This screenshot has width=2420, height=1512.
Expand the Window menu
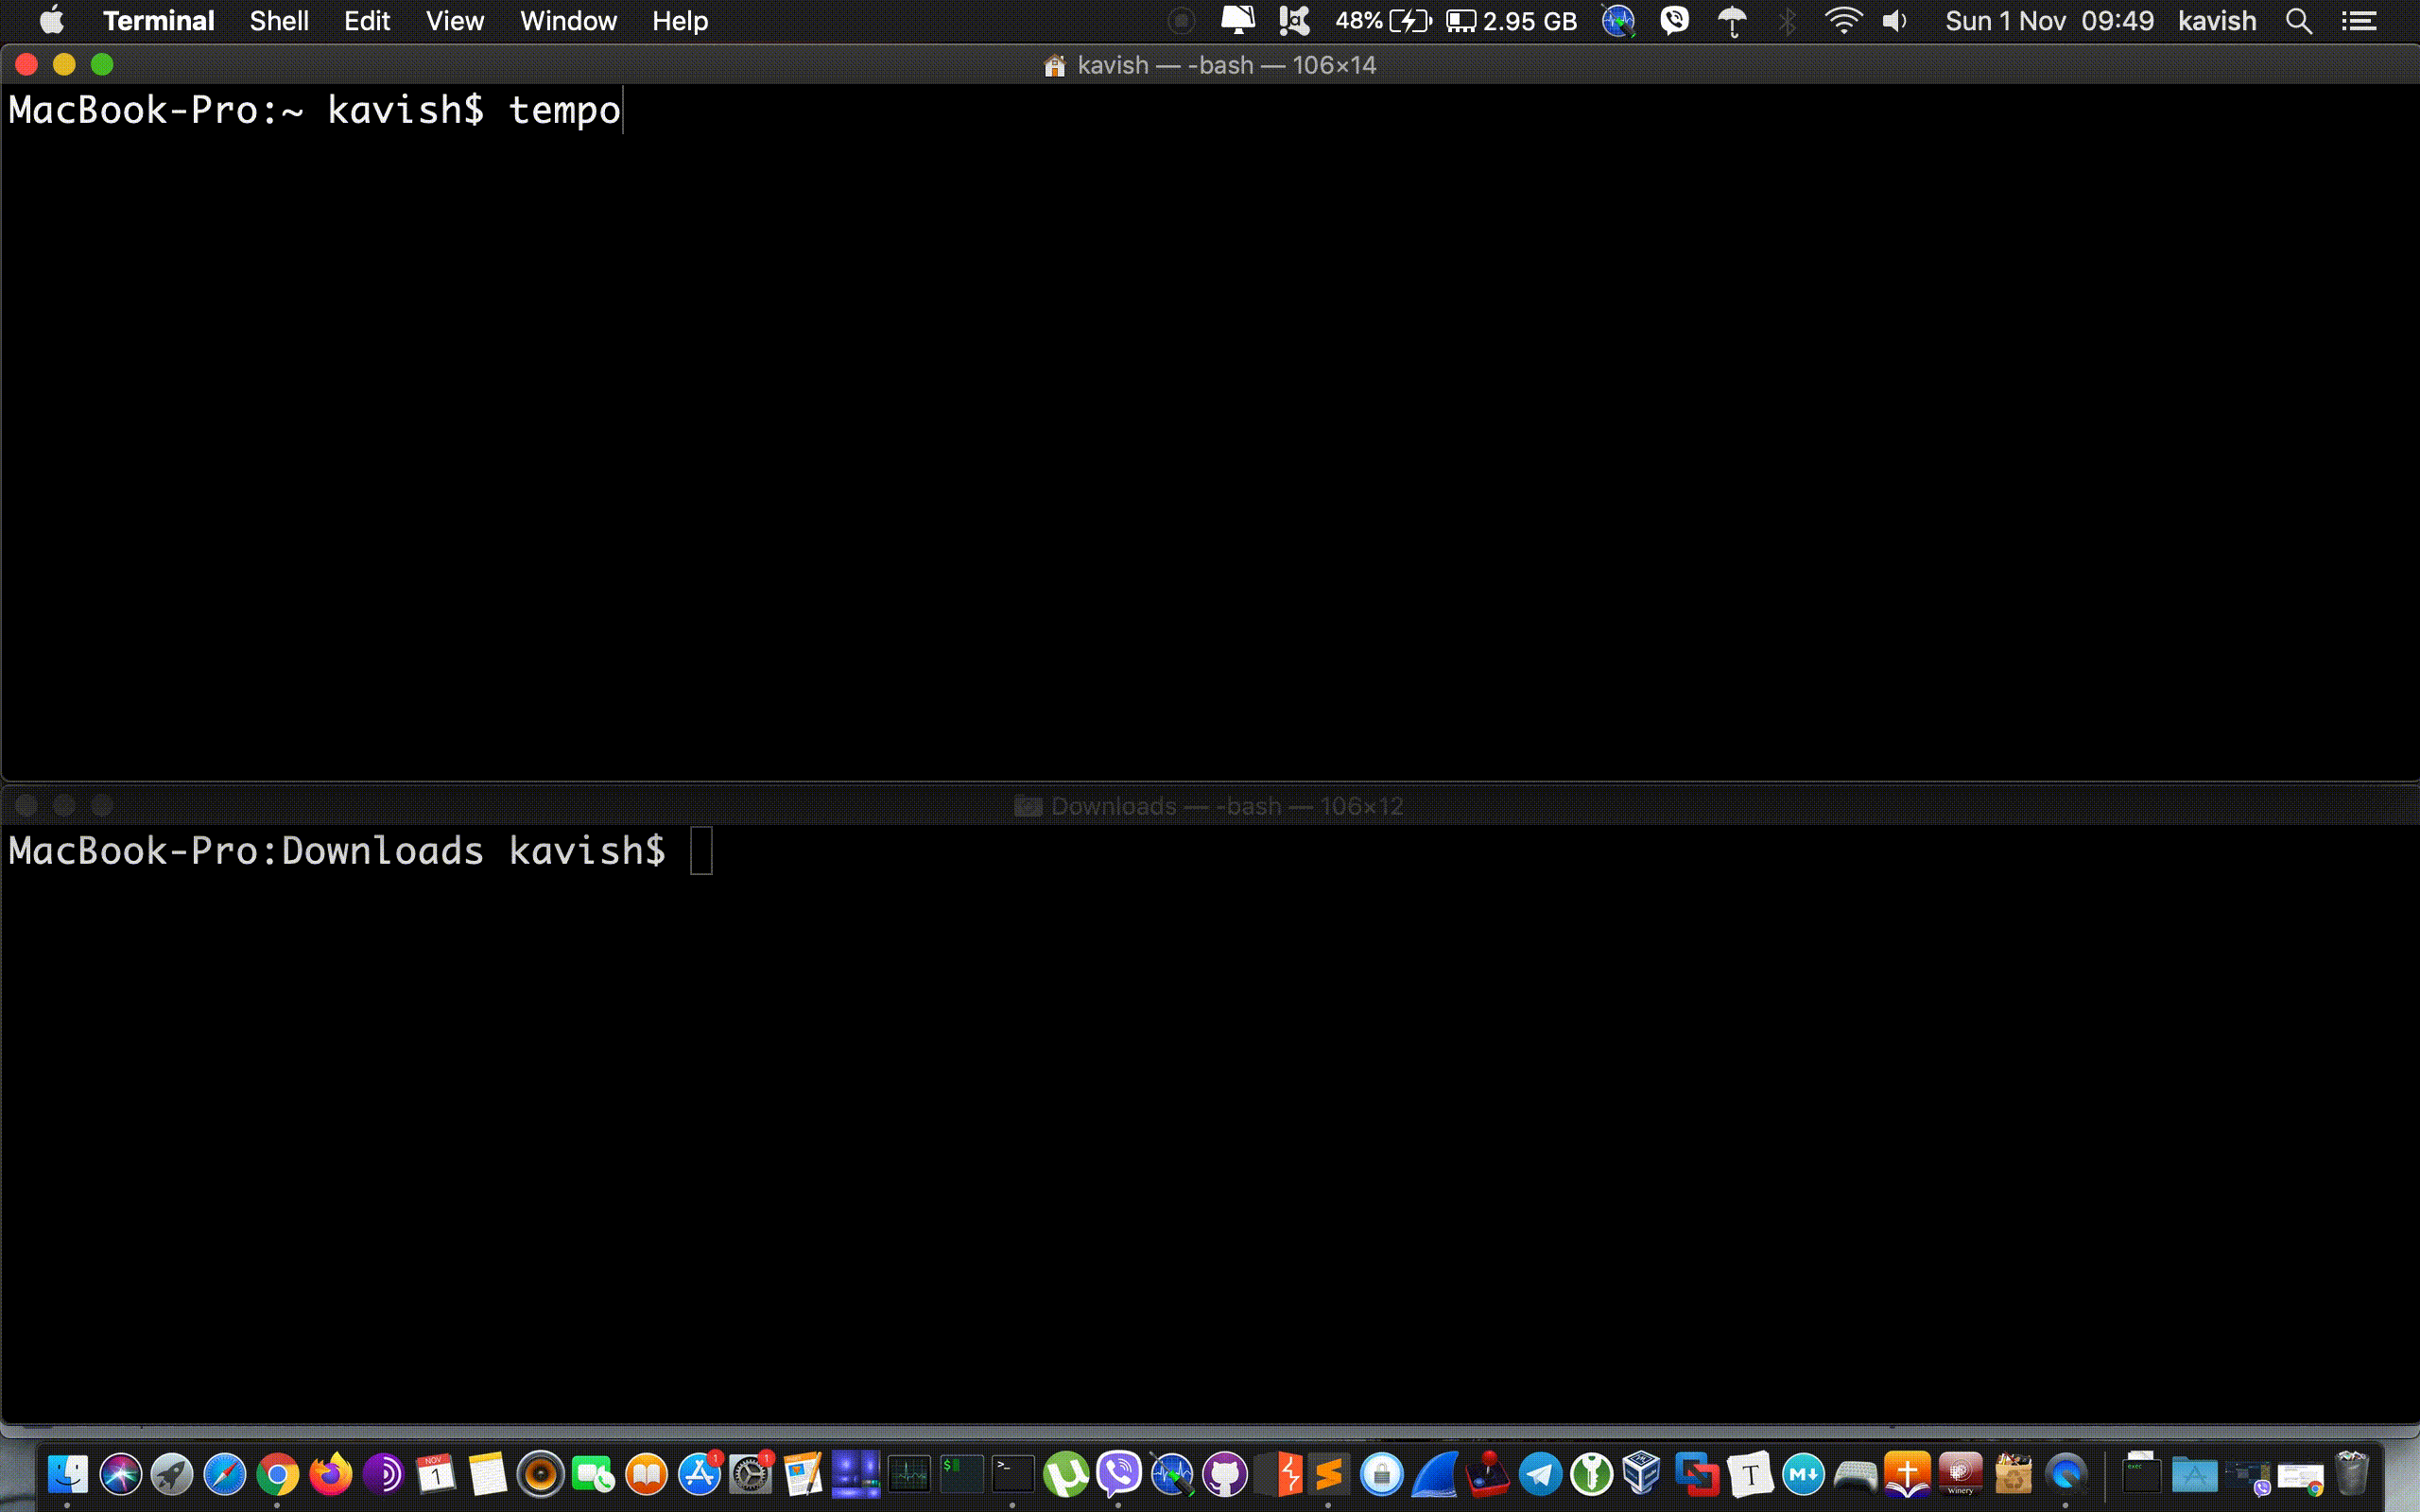click(568, 21)
